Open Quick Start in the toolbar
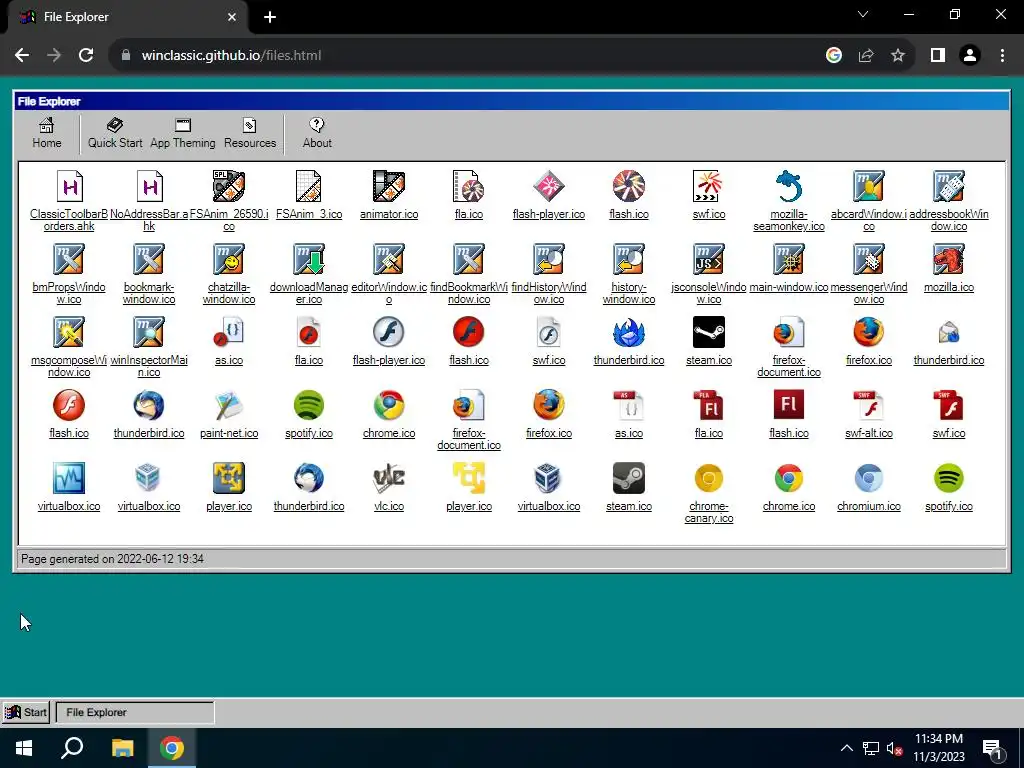Viewport: 1024px width, 768px height. (115, 134)
